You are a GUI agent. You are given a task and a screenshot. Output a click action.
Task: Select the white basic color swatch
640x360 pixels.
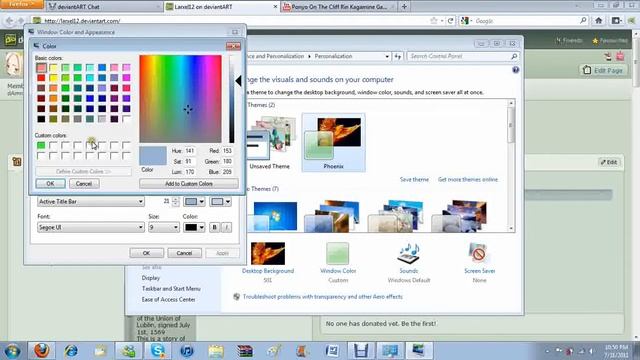pyautogui.click(x=127, y=119)
